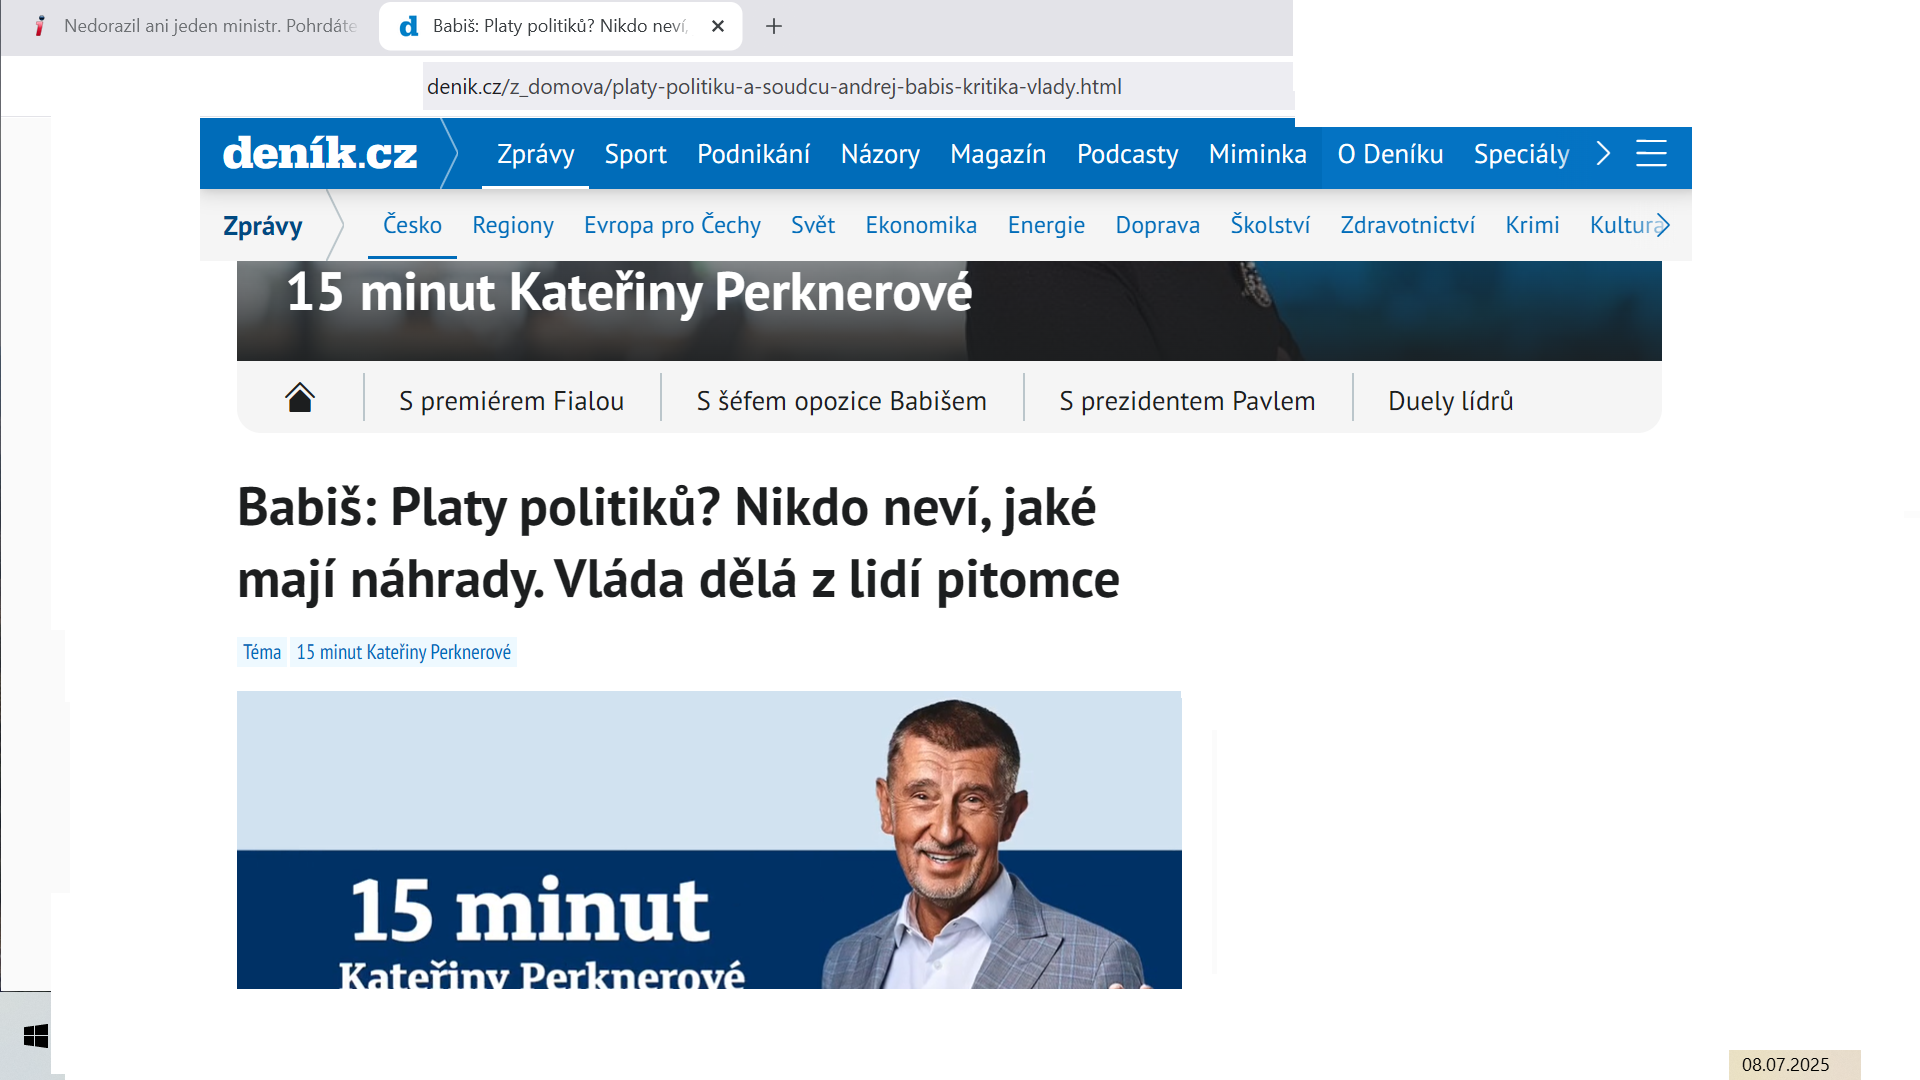The height and width of the screenshot is (1080, 1920).
Task: Open Podnikání section
Action: pyautogui.click(x=753, y=154)
